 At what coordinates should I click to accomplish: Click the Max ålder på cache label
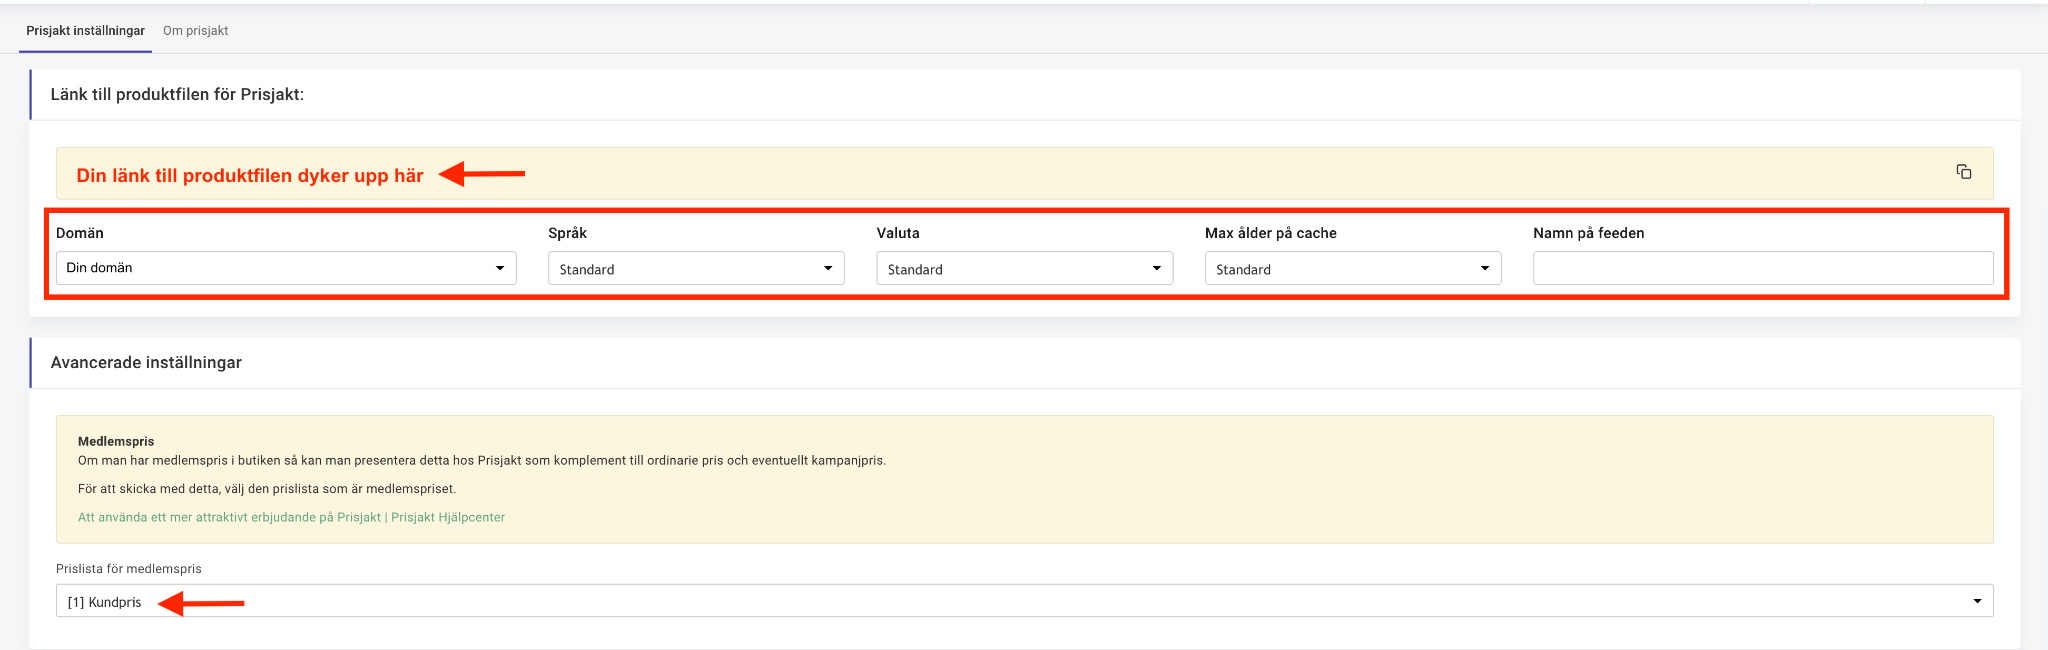pos(1270,233)
